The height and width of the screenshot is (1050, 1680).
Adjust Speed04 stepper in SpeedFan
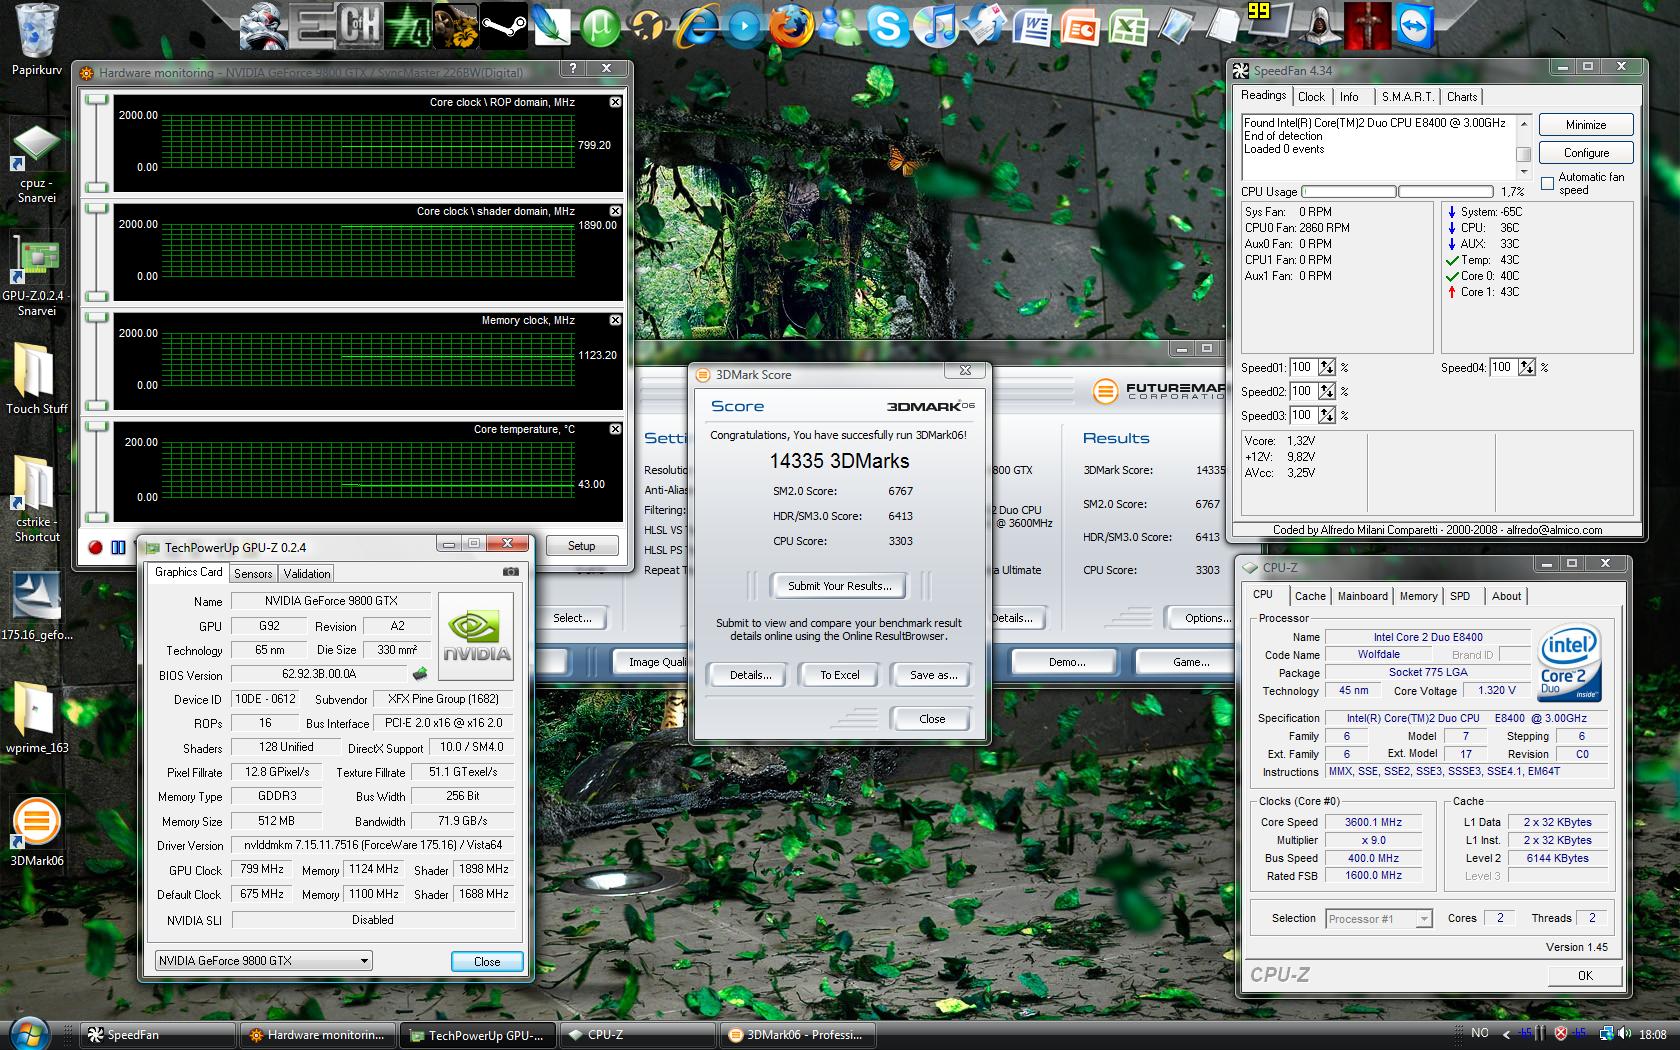point(1527,367)
